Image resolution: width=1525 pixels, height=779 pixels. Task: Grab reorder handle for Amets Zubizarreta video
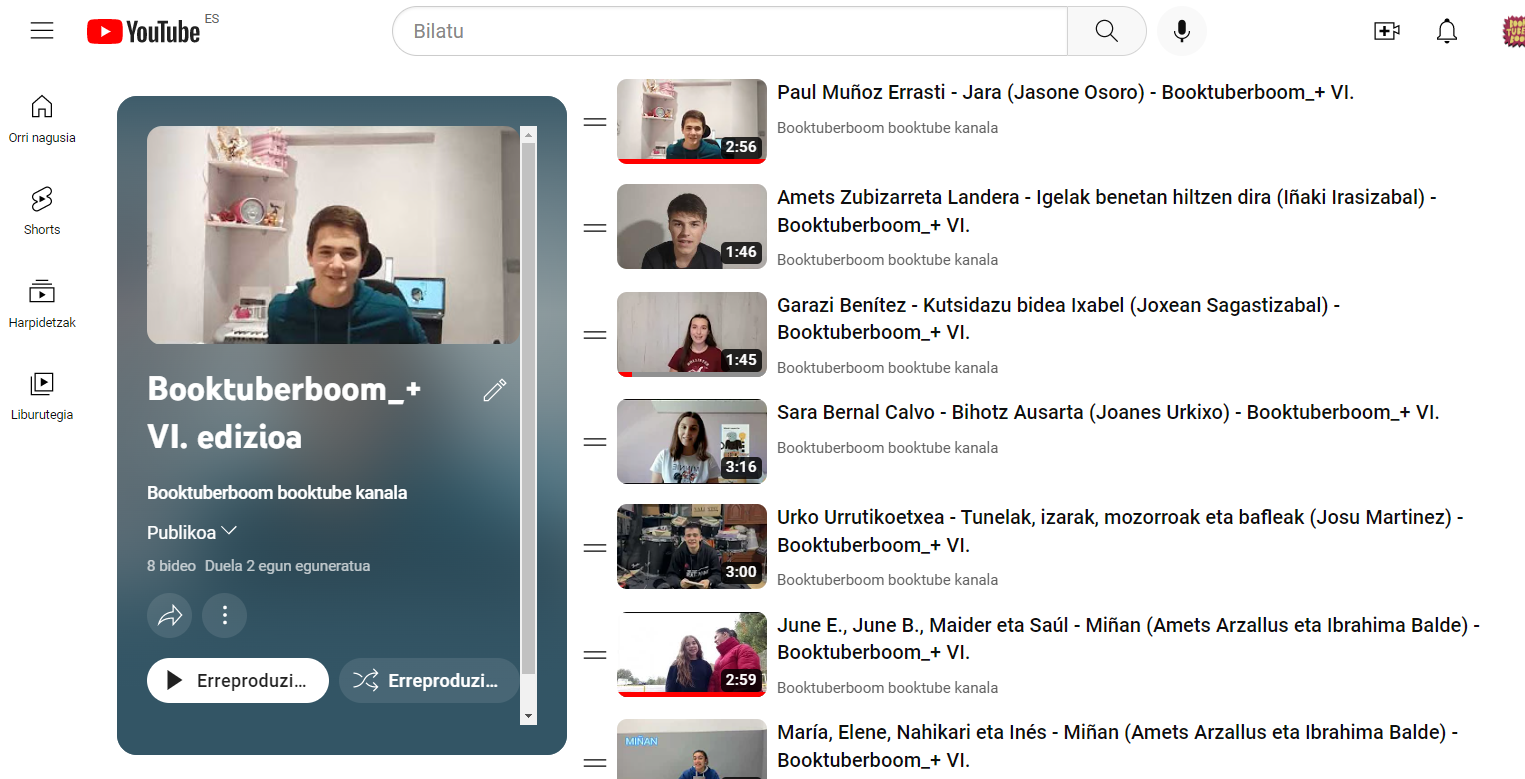click(x=595, y=227)
